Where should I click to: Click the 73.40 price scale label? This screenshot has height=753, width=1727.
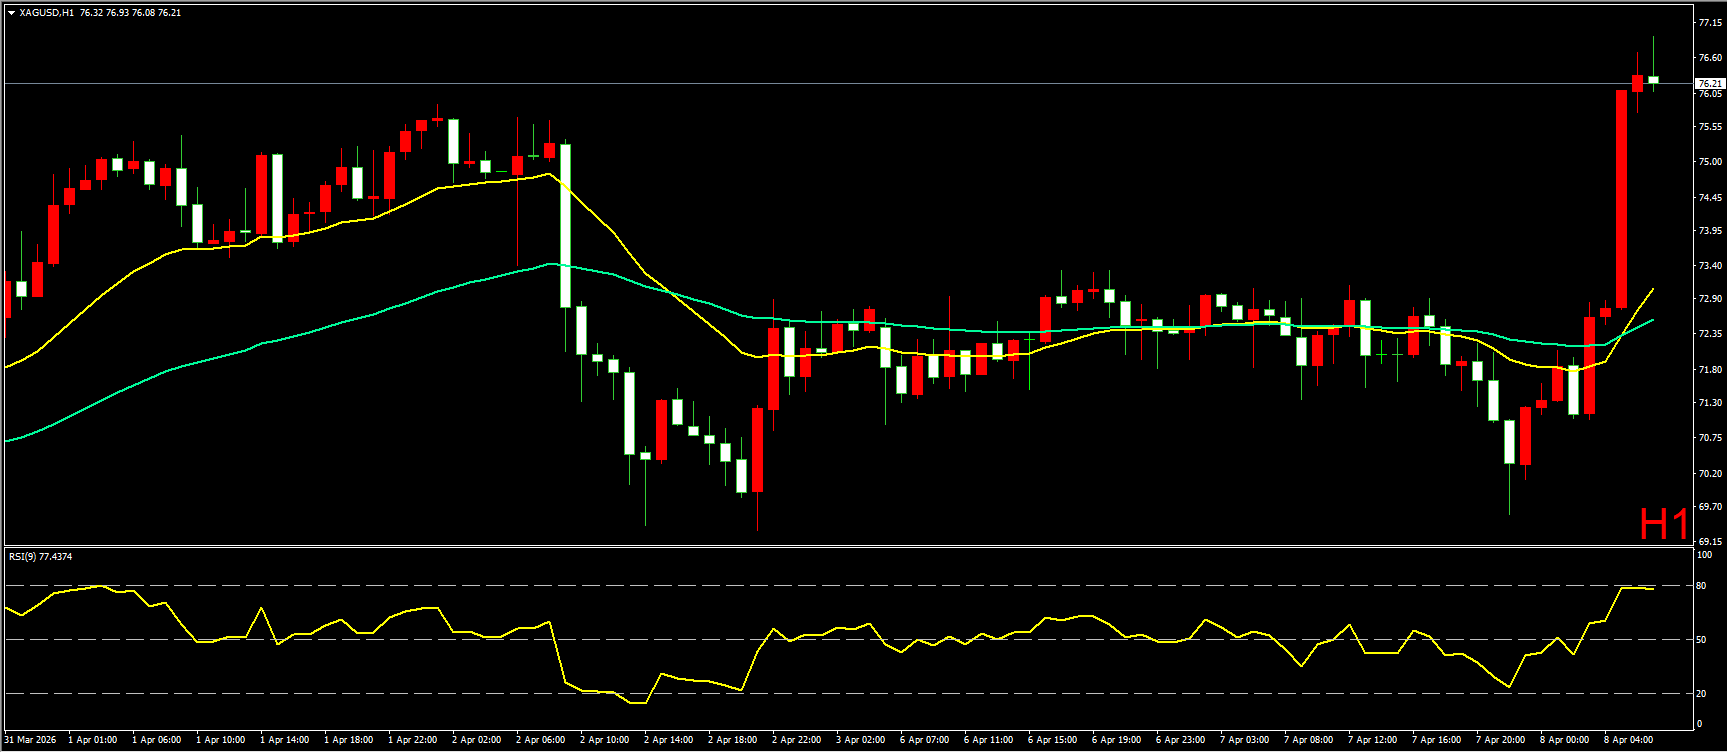tap(1709, 266)
